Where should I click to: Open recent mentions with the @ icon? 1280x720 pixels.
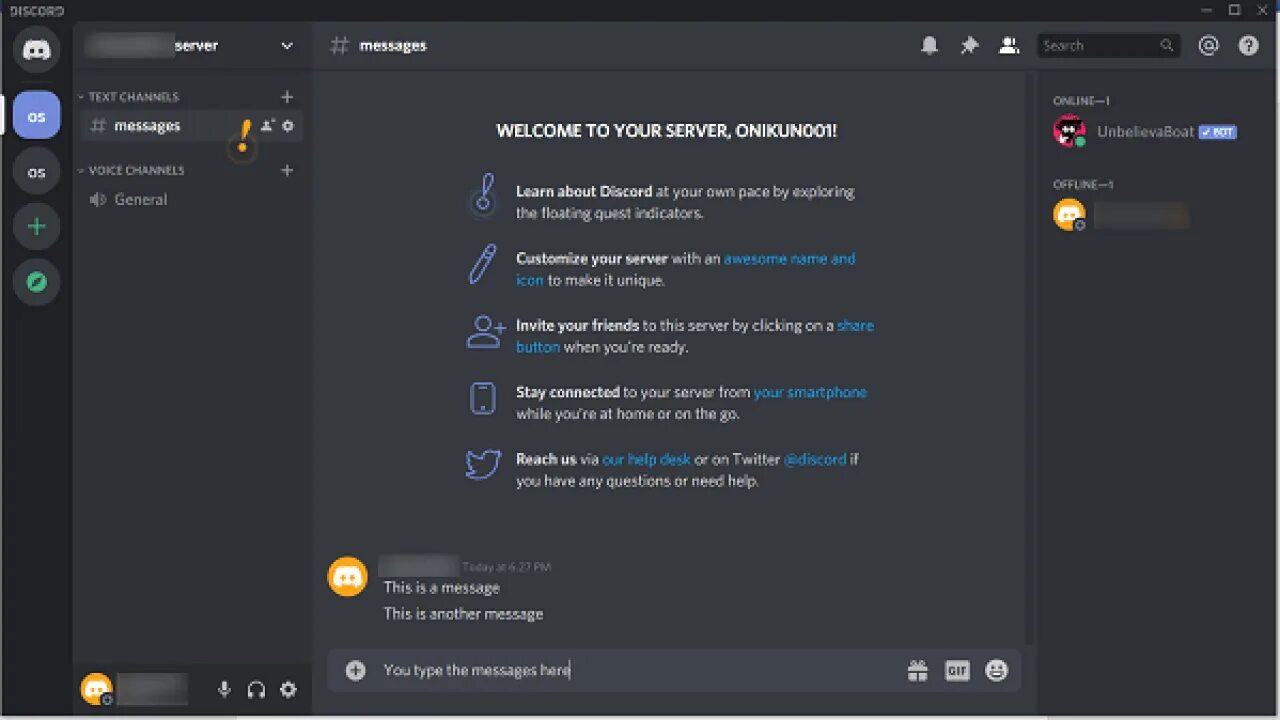(1209, 46)
